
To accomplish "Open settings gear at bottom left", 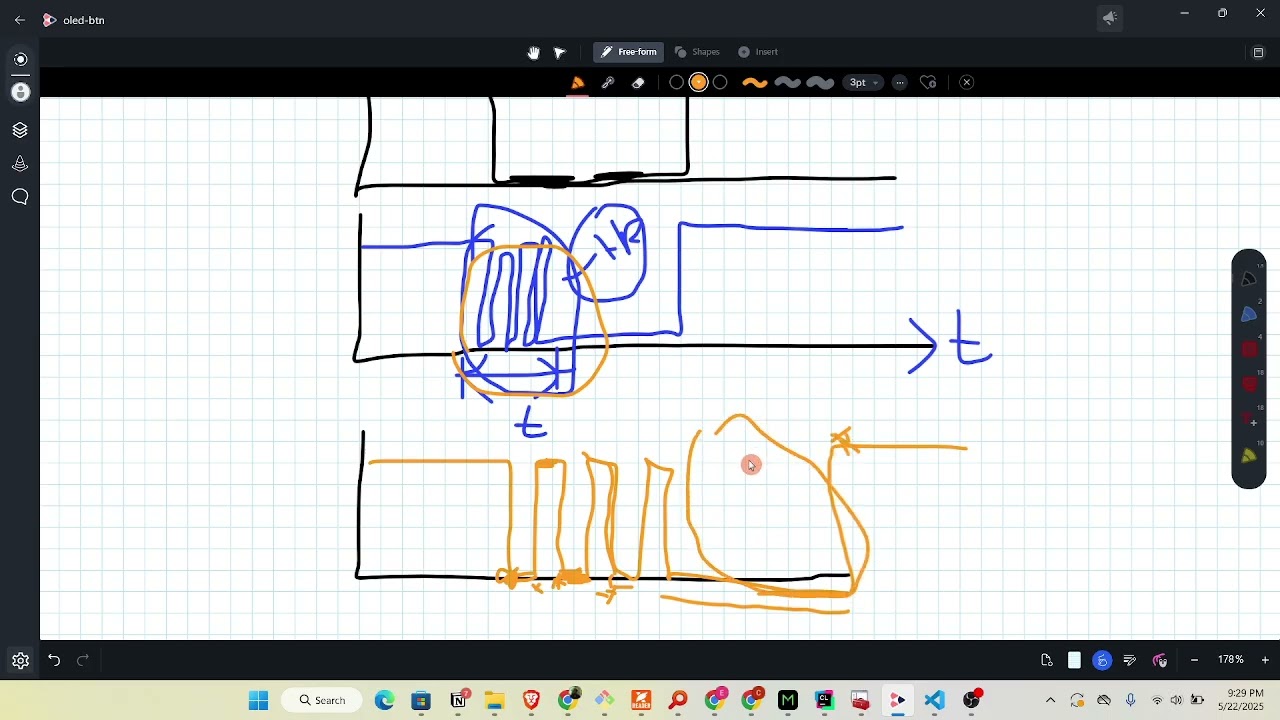I will [x=20, y=660].
